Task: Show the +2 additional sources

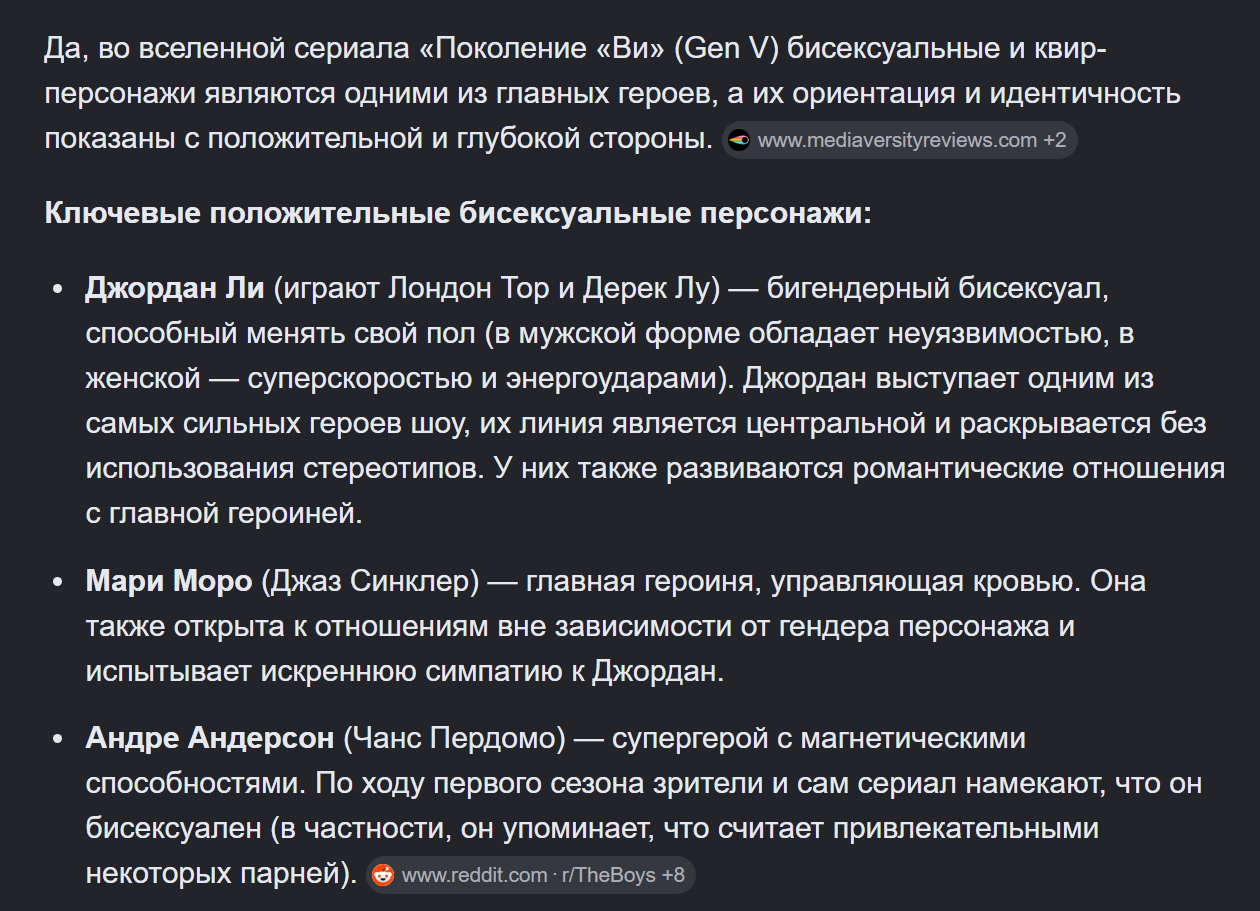Action: [1055, 140]
